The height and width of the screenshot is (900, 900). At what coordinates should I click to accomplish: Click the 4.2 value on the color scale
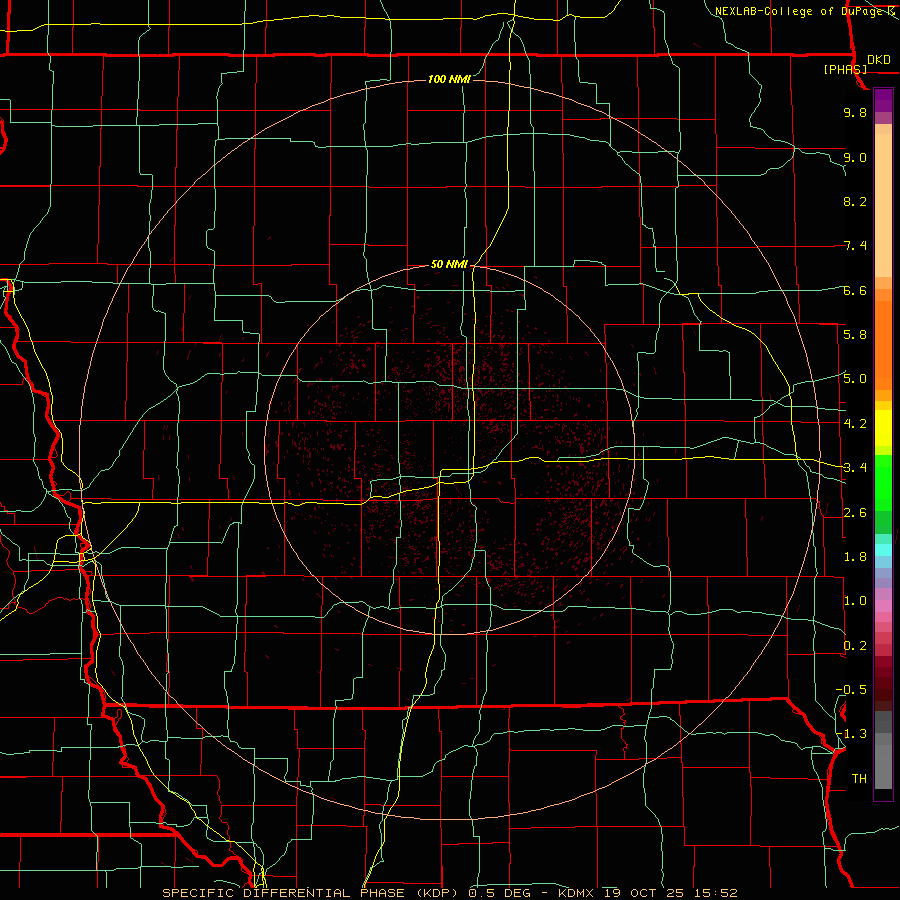(x=855, y=424)
